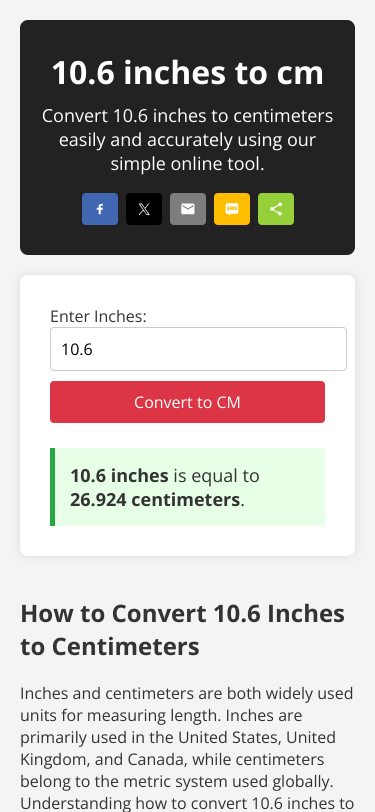Click the "Enter Inches:" label
Screen dimensions: 375x812
[98, 316]
